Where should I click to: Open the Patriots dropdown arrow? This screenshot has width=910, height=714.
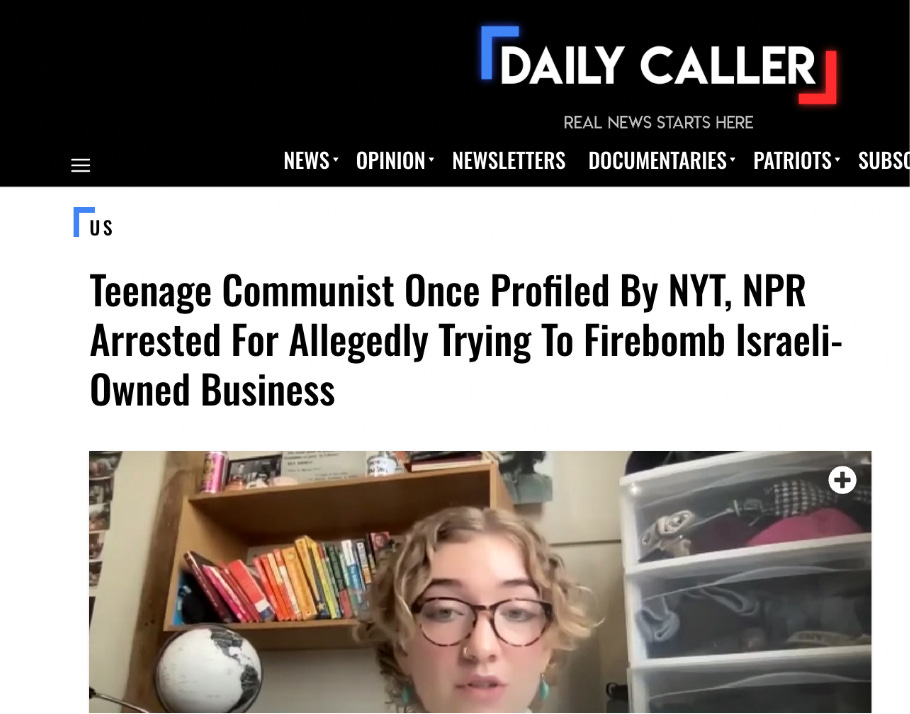click(837, 158)
